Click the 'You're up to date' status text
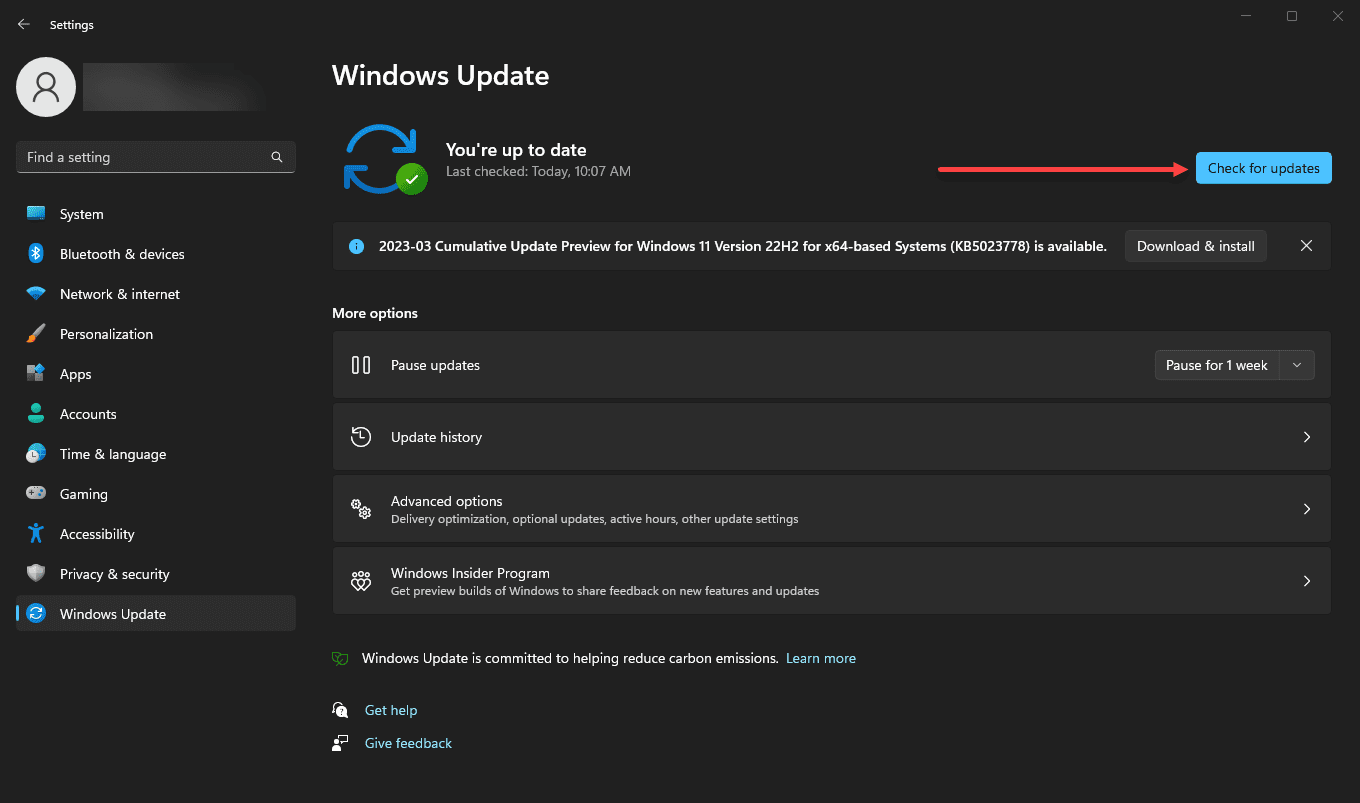Image resolution: width=1360 pixels, height=803 pixels. tap(516, 150)
